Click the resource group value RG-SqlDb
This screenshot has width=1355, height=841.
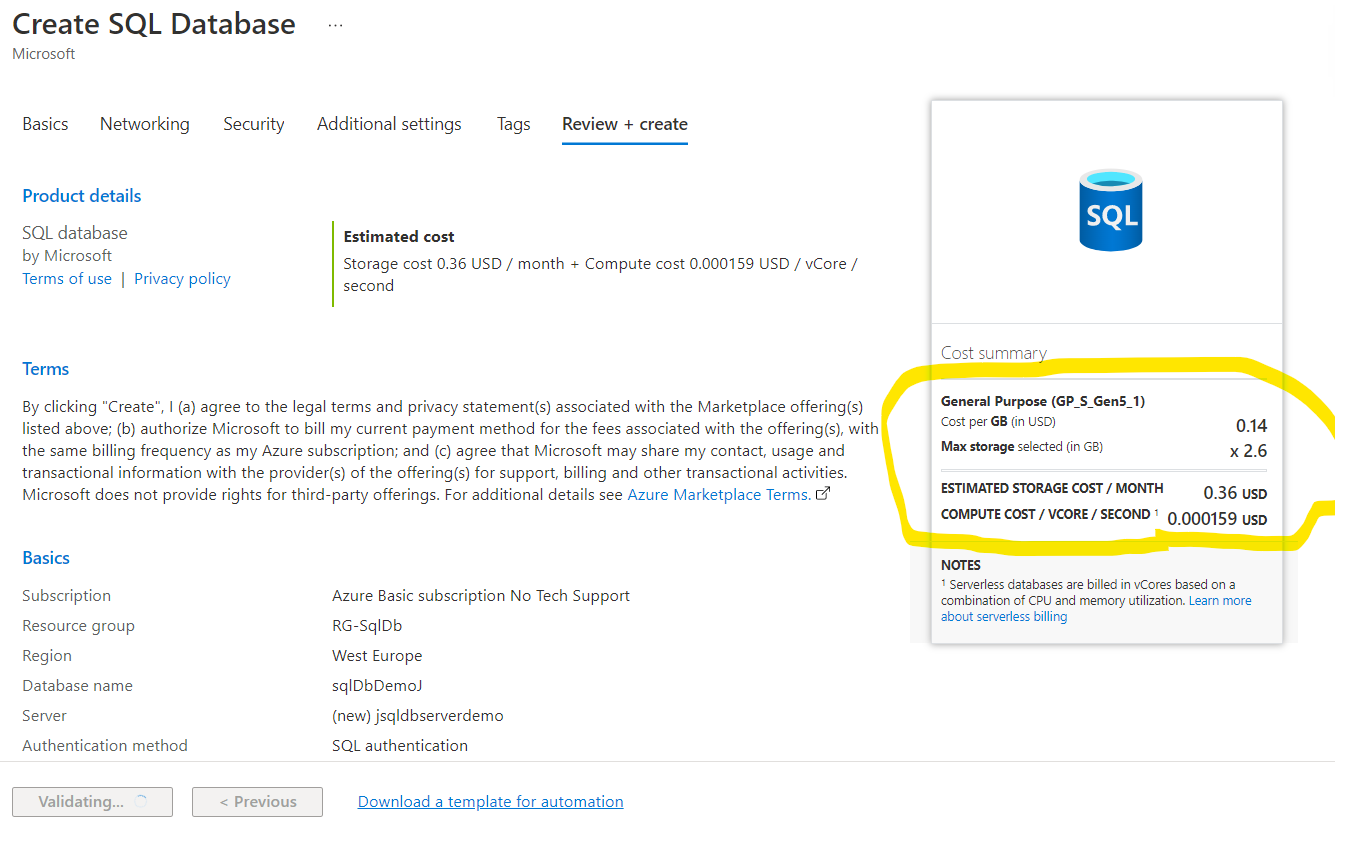(x=367, y=626)
